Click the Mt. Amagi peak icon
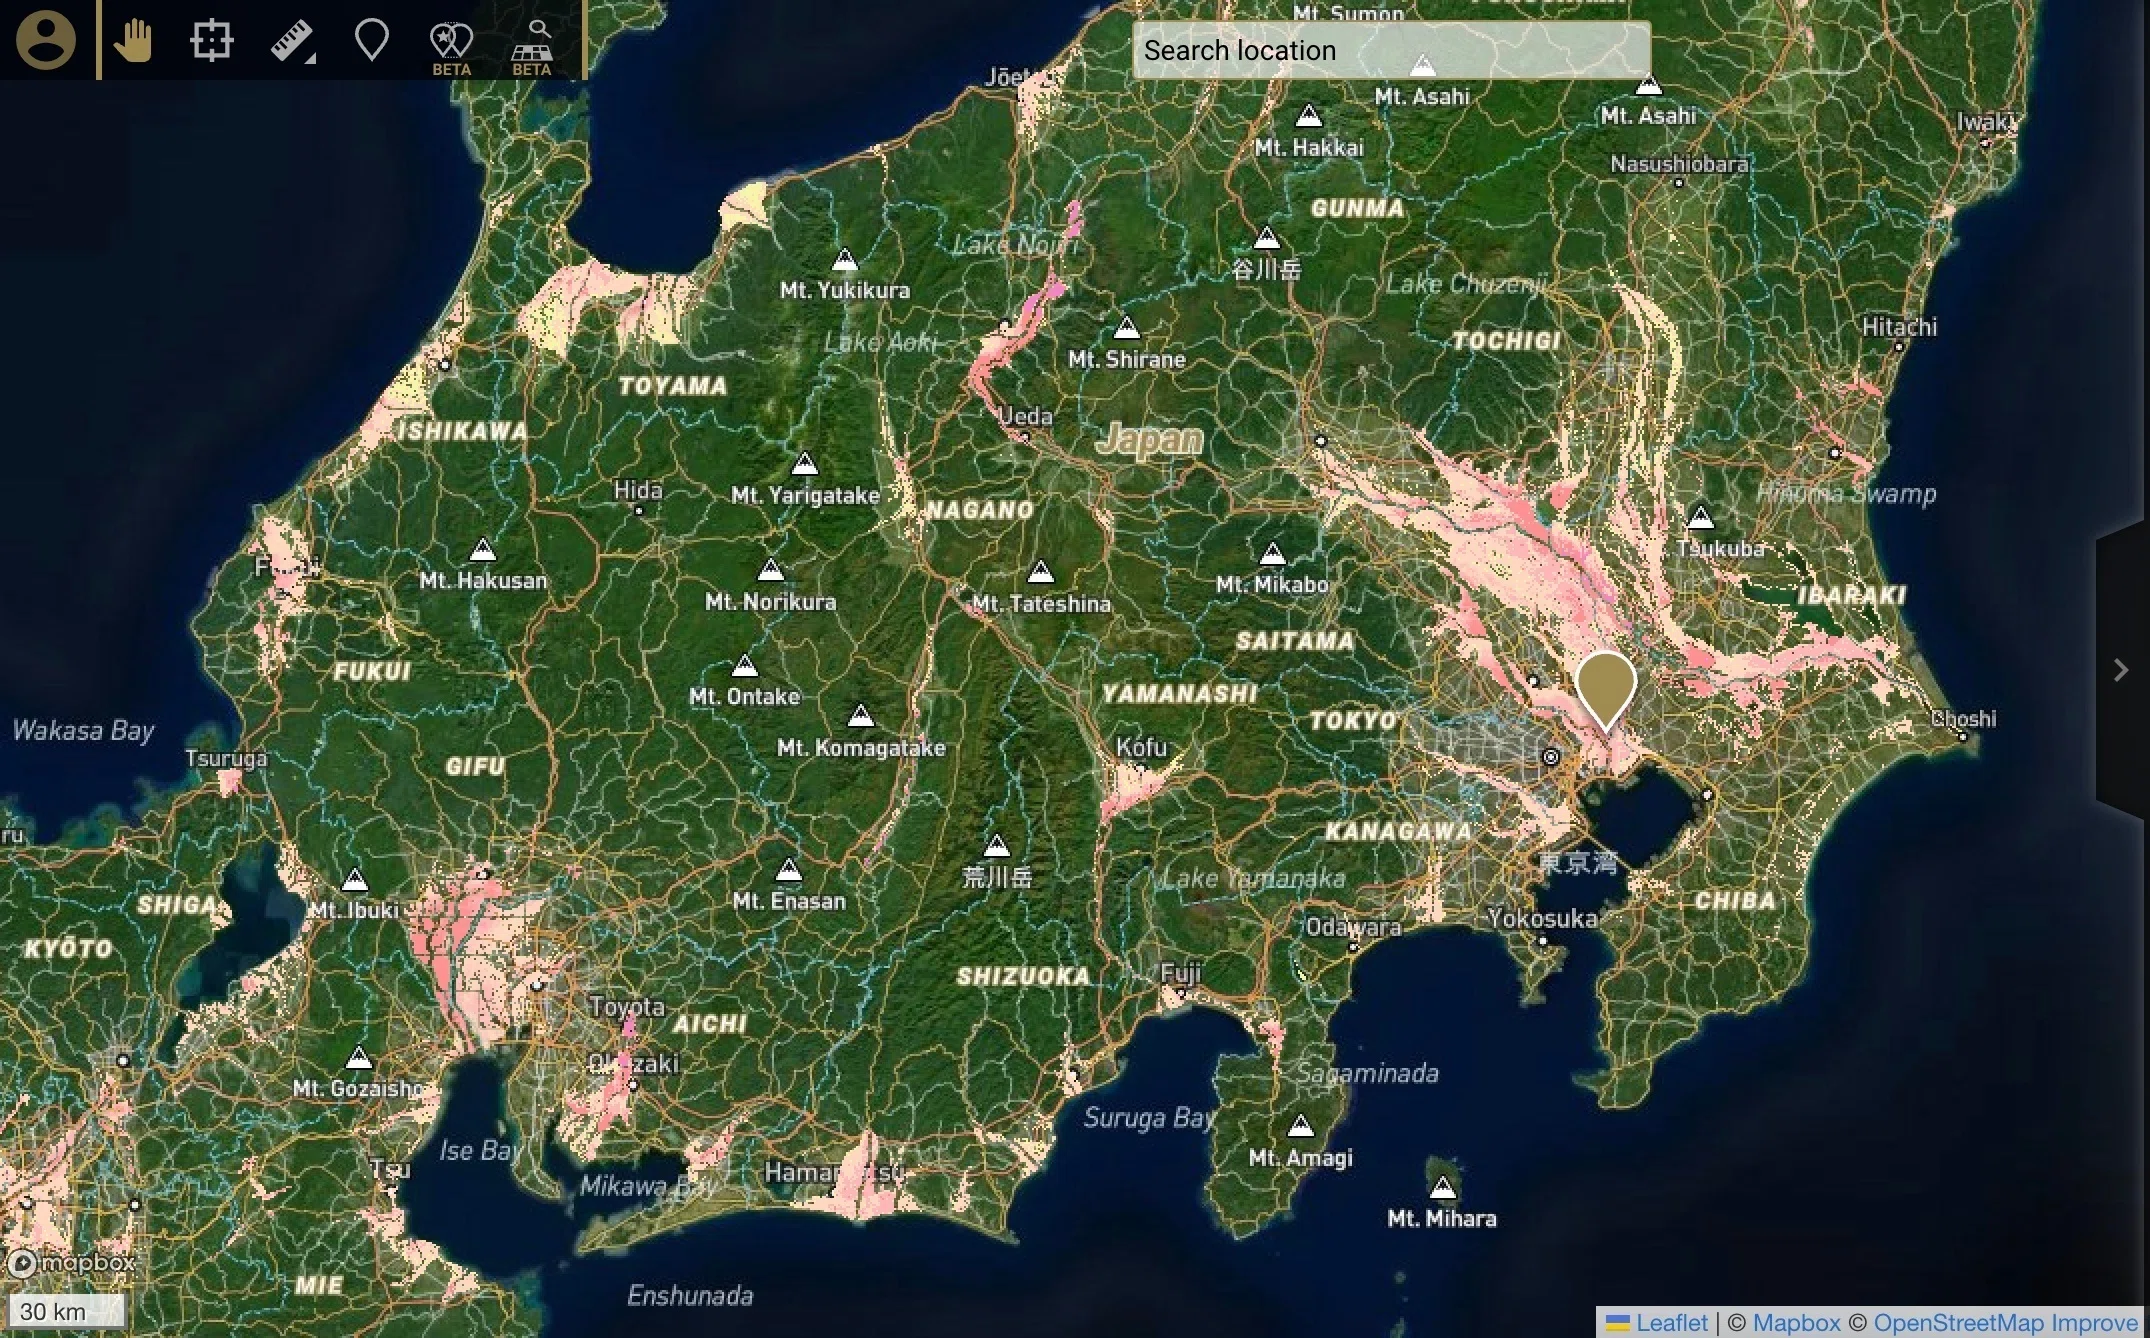Viewport: 2150px width, 1338px height. tap(1300, 1126)
